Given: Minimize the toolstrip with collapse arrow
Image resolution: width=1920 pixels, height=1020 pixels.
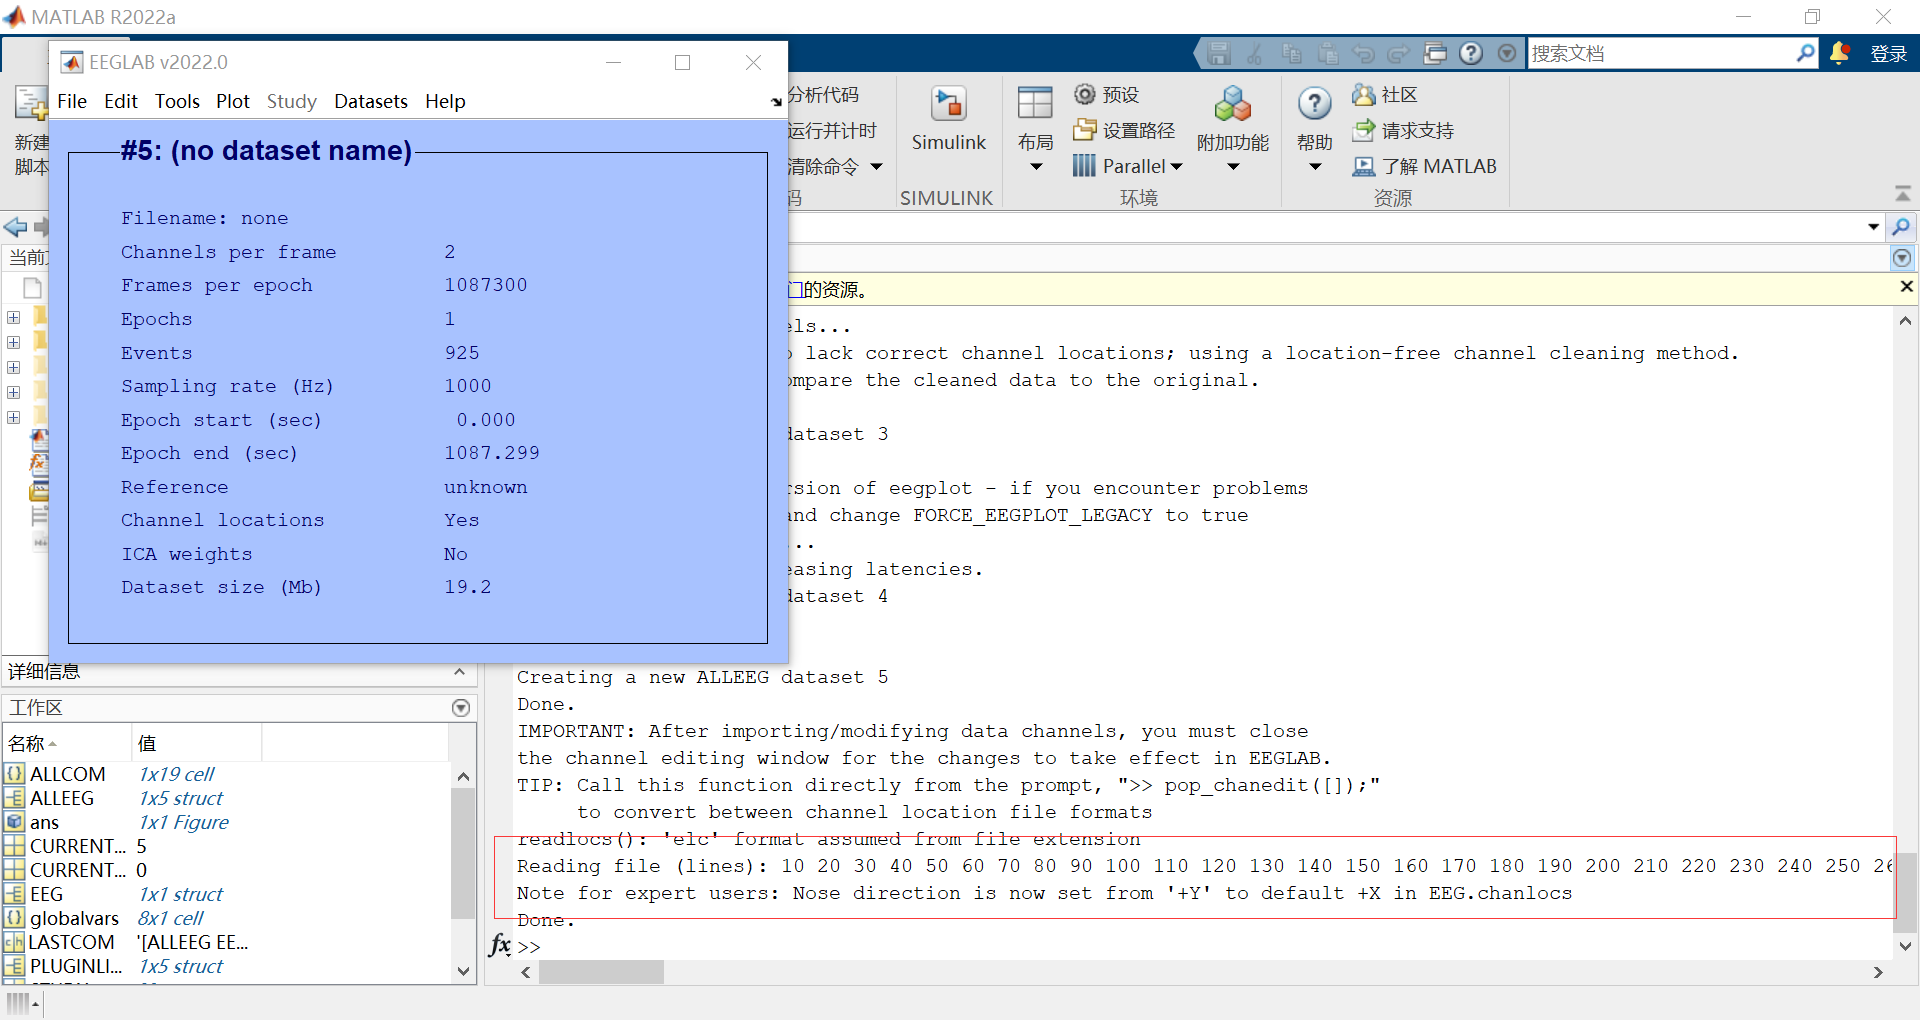Looking at the screenshot, I should point(1903,193).
